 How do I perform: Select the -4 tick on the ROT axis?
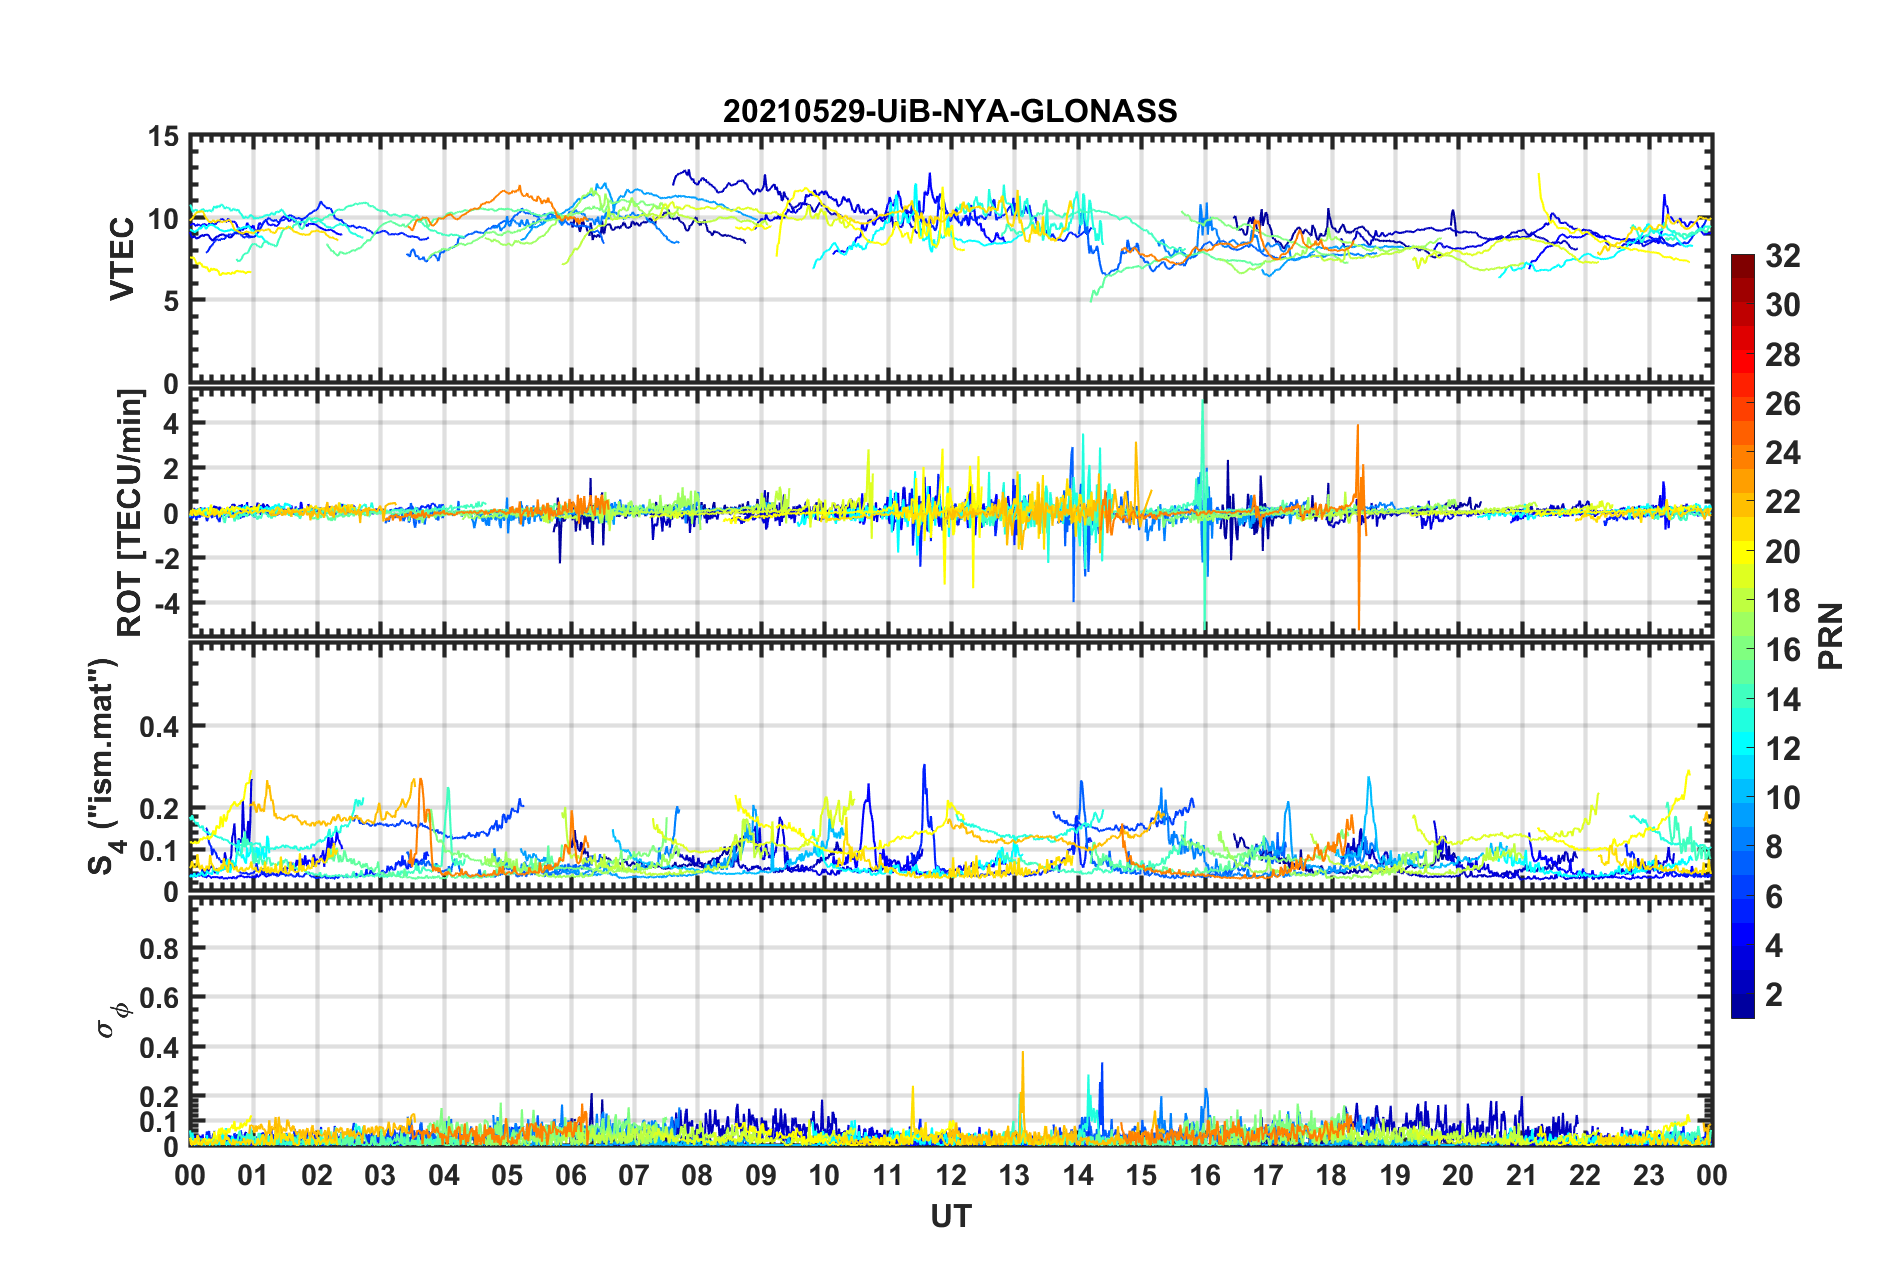(x=165, y=604)
